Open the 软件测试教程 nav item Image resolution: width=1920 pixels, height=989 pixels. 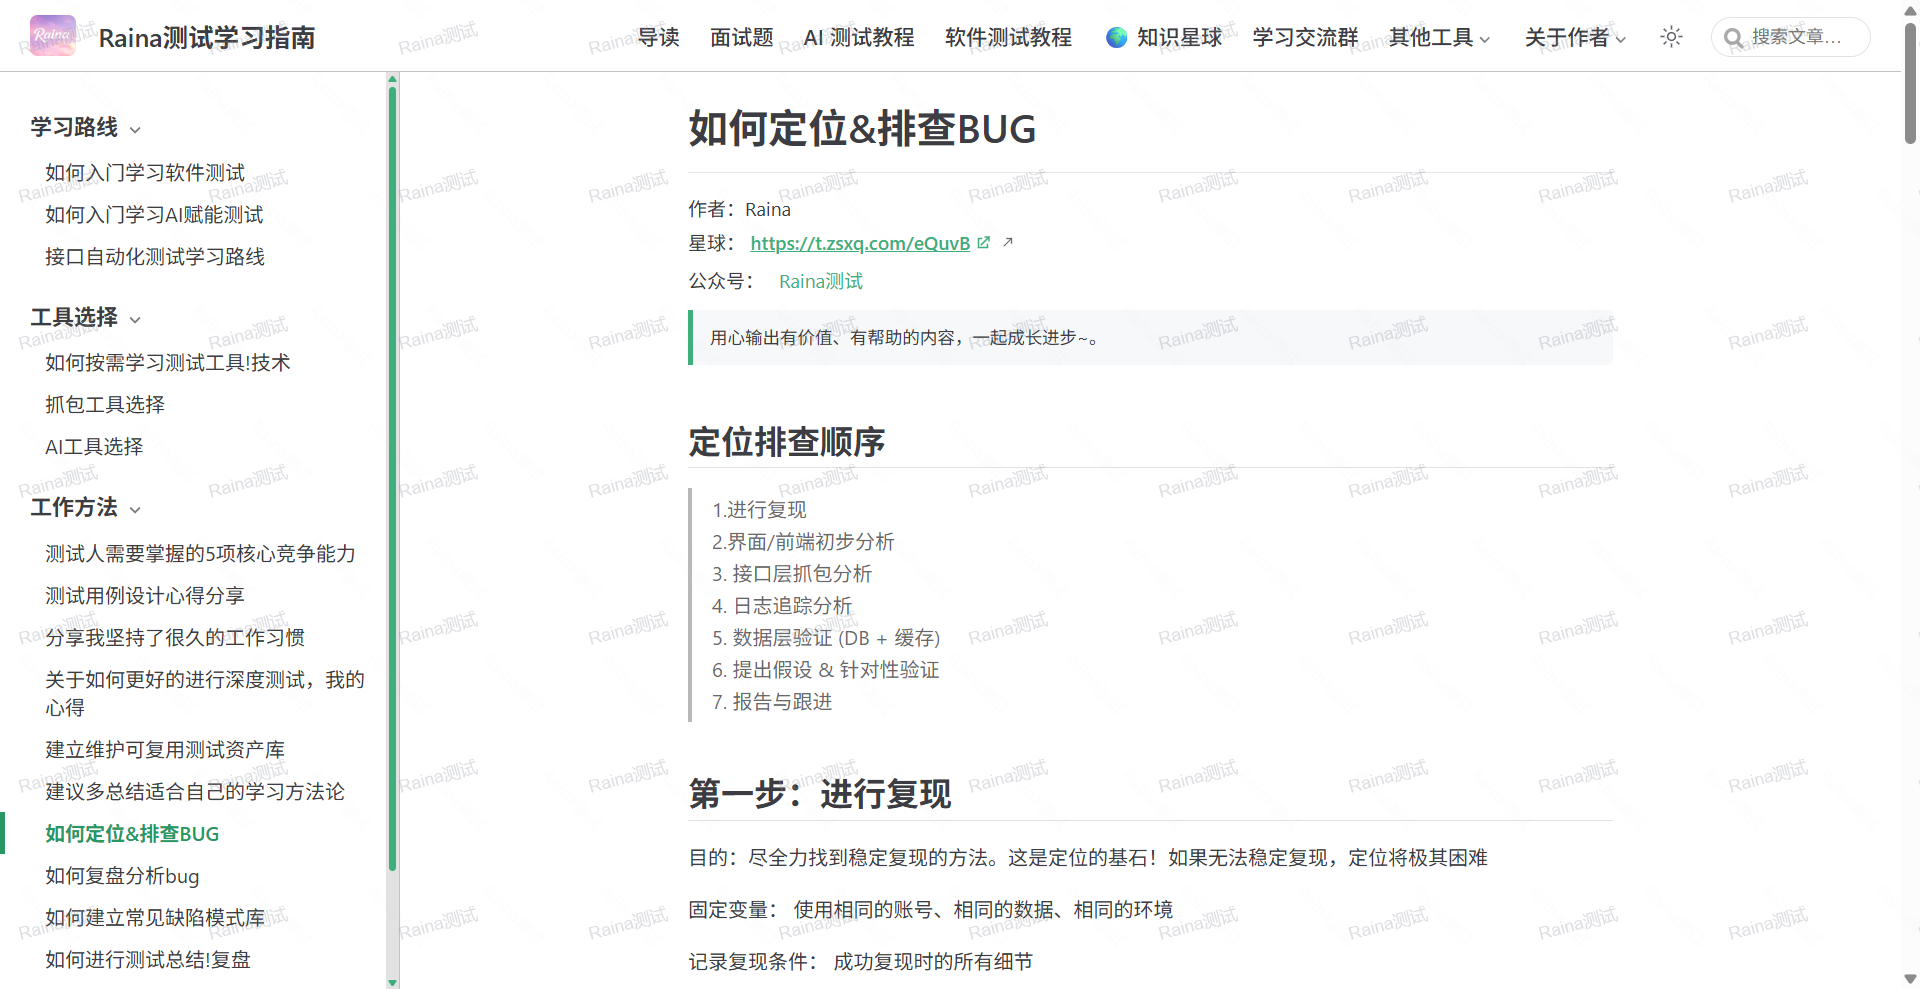(1008, 37)
